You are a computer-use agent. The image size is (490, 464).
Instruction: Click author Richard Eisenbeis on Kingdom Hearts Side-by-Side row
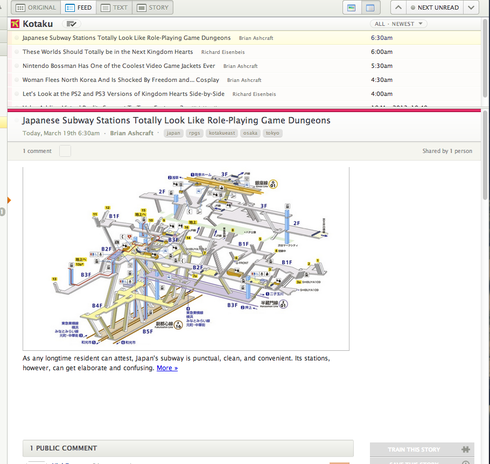[254, 94]
